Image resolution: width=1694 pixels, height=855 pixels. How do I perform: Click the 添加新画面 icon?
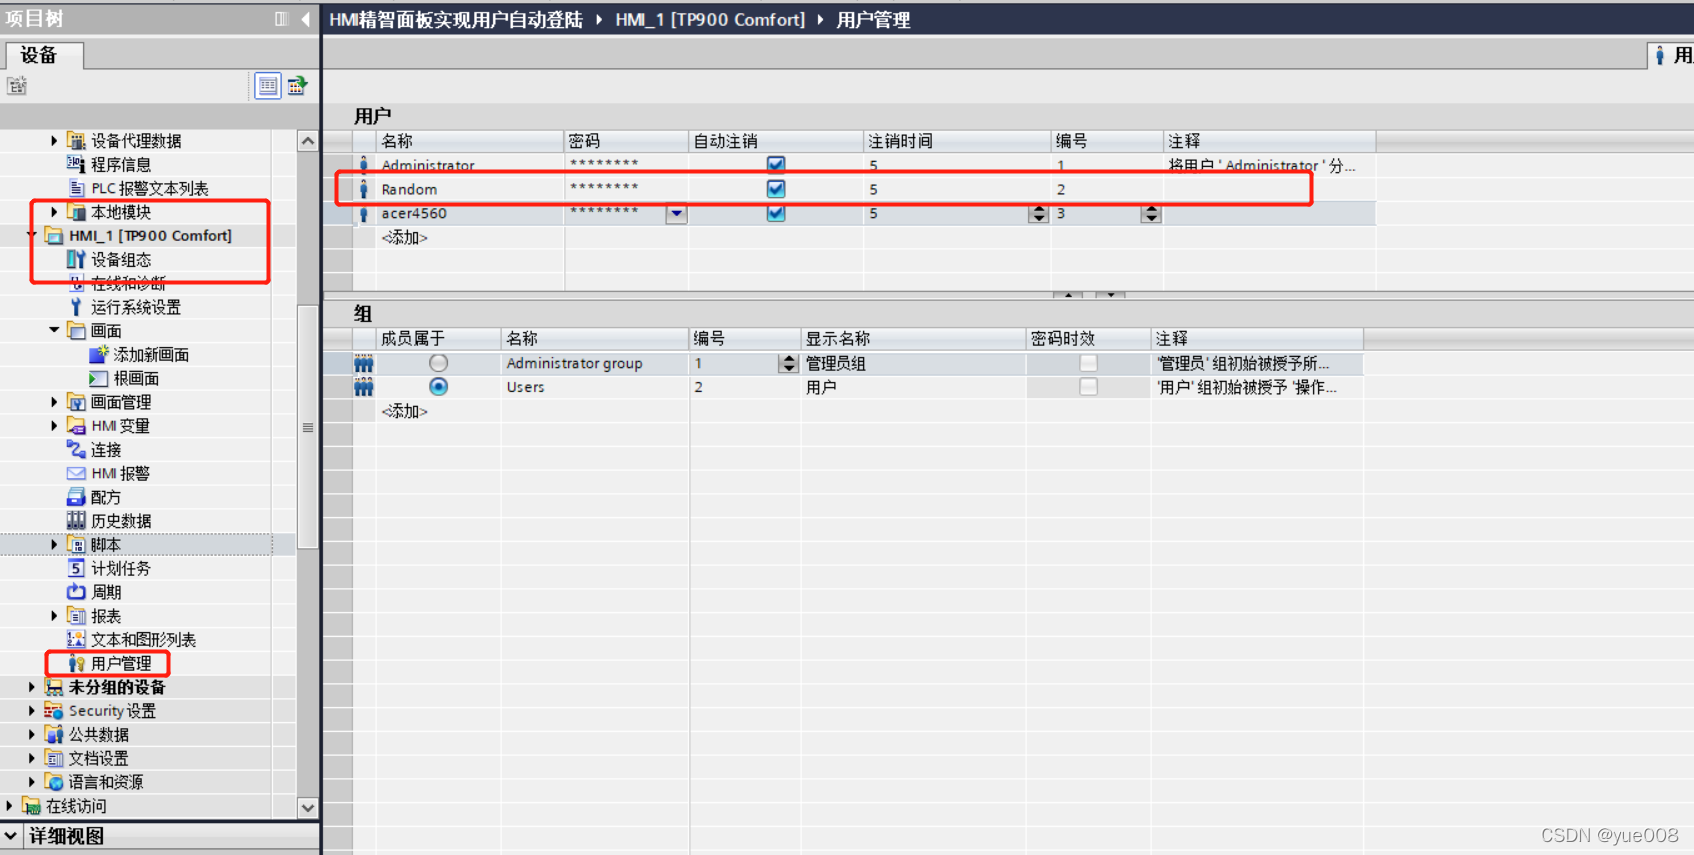(x=98, y=354)
